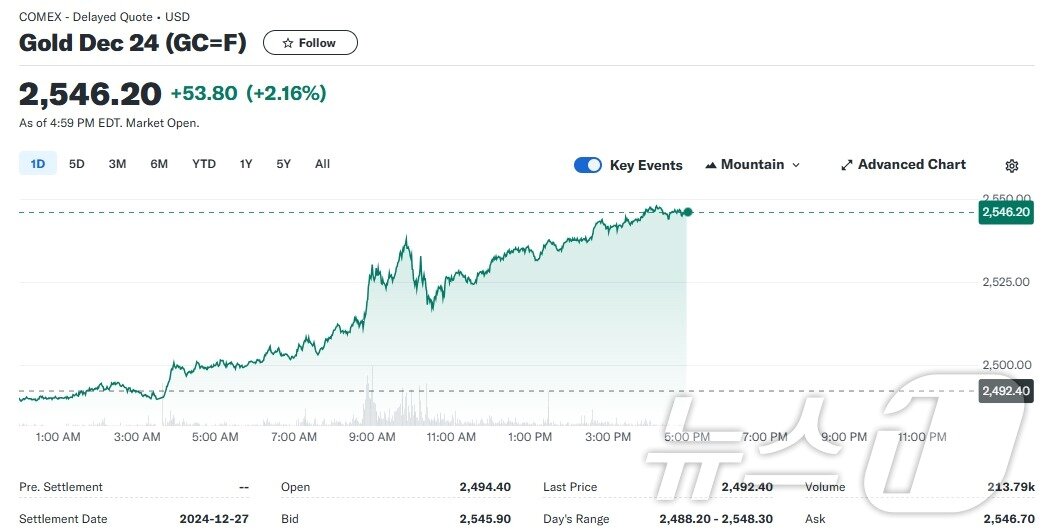This screenshot has height=532, width=1044.
Task: Show the 1Y chart range
Action: click(x=246, y=164)
